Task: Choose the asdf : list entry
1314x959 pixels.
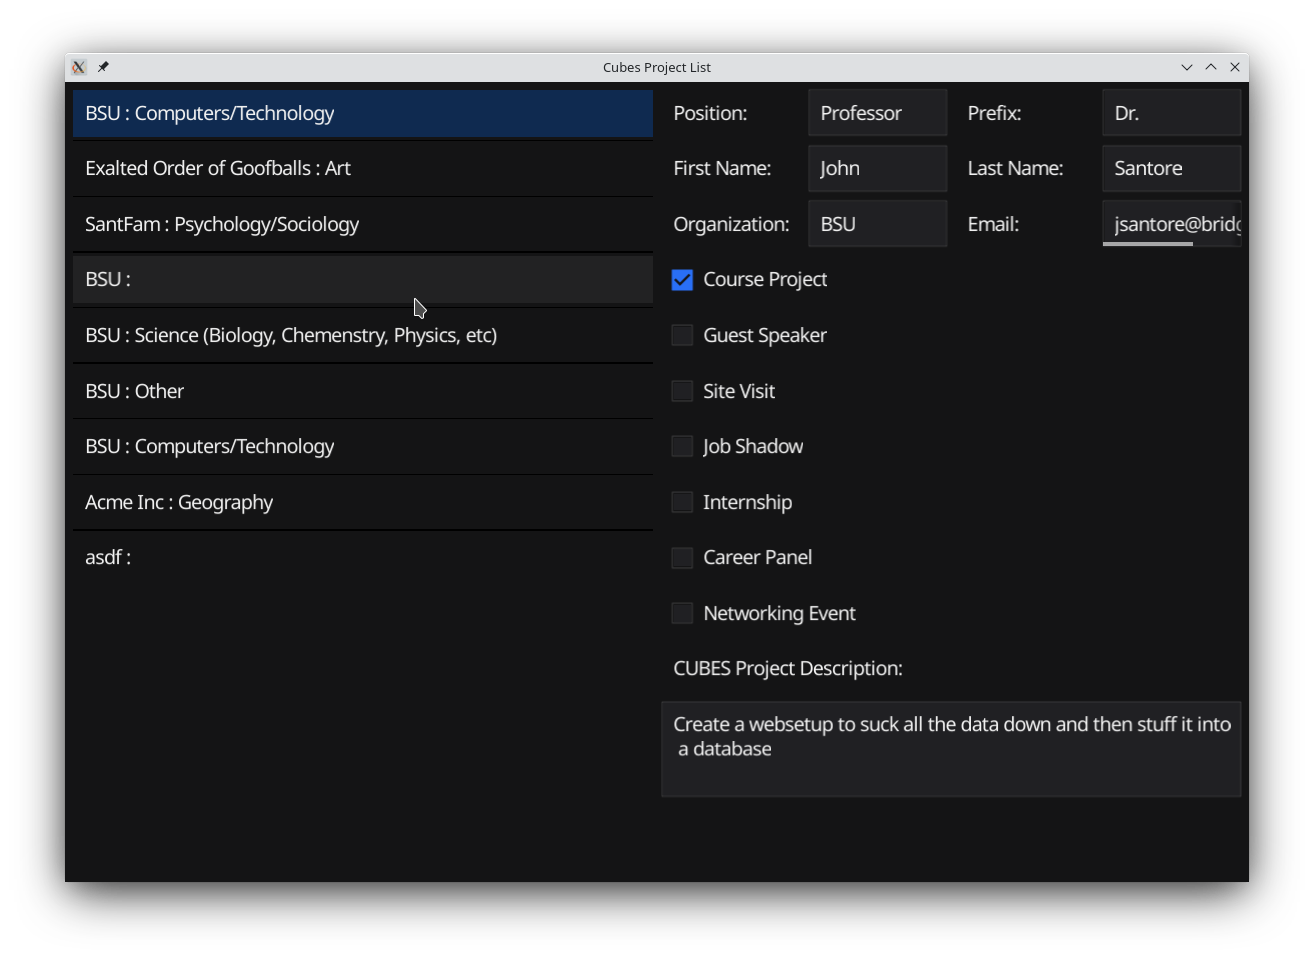Action: pyautogui.click(x=363, y=557)
